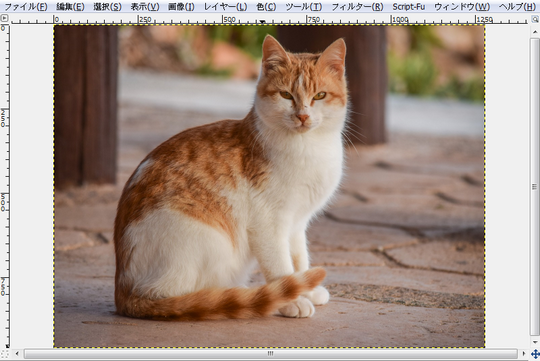Open the フィルター(R) menu
Image resolution: width=540 pixels, height=361 pixels.
[357, 6]
